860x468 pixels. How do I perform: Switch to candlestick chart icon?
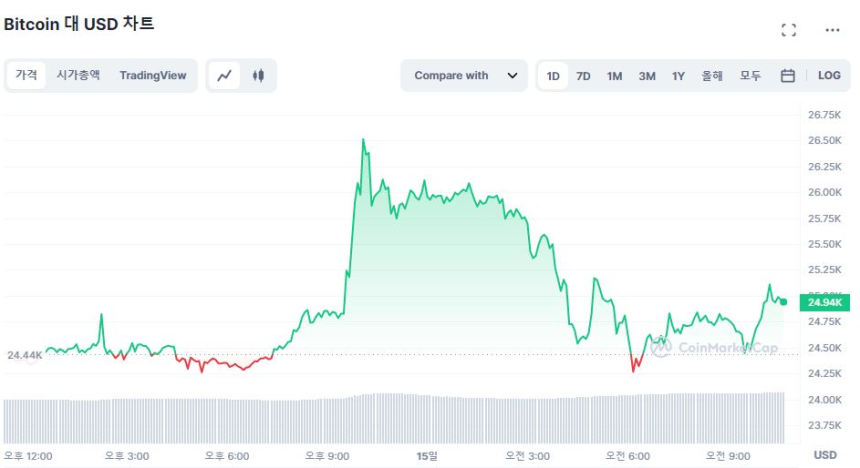tap(258, 75)
